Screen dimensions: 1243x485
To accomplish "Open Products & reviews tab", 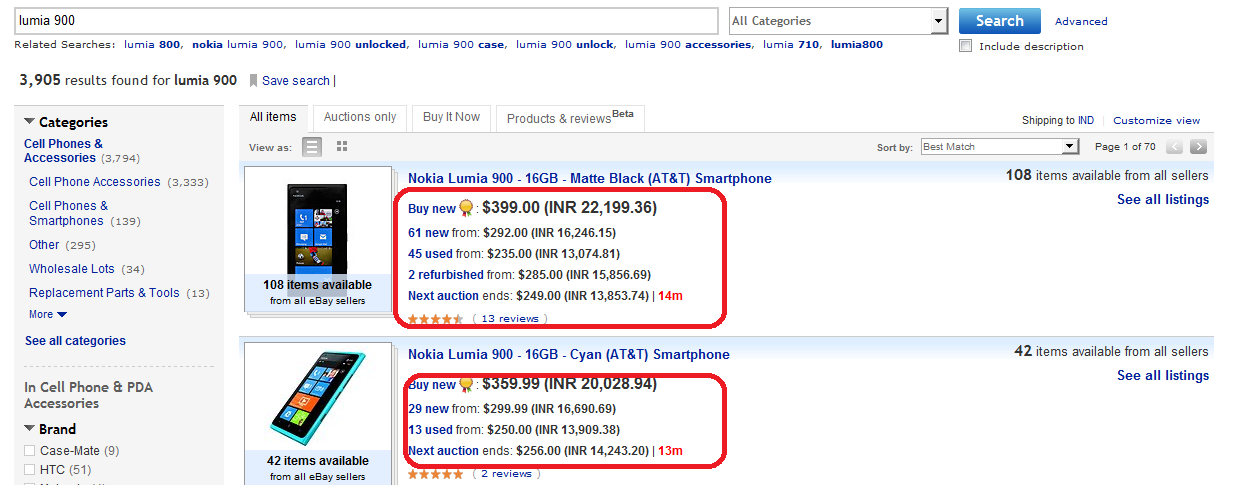I will click(570, 118).
